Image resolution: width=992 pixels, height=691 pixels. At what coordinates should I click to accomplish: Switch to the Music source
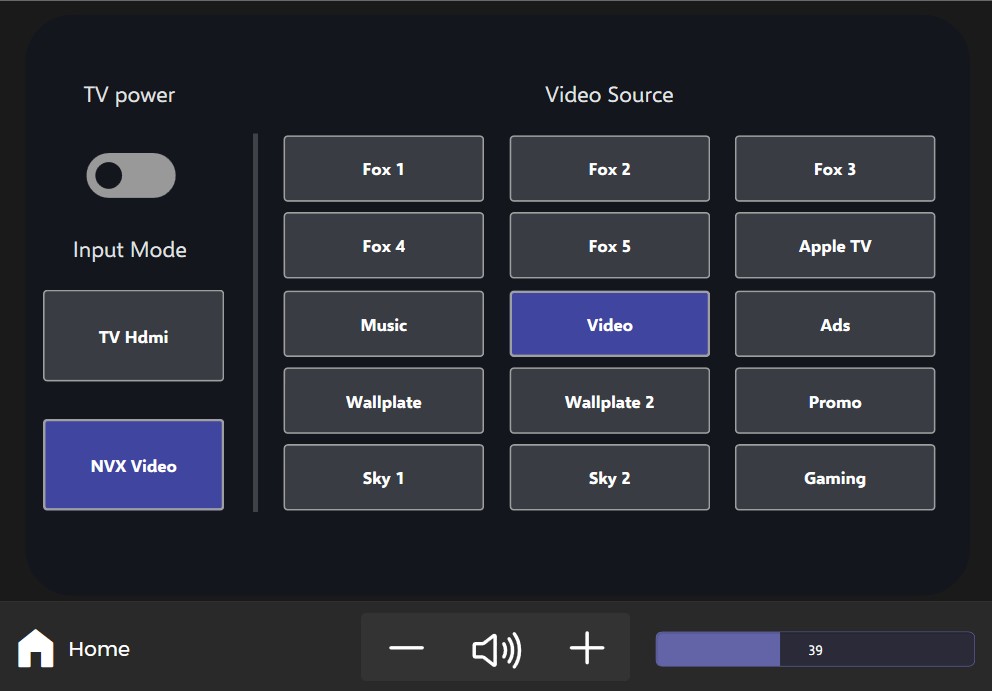click(x=383, y=323)
